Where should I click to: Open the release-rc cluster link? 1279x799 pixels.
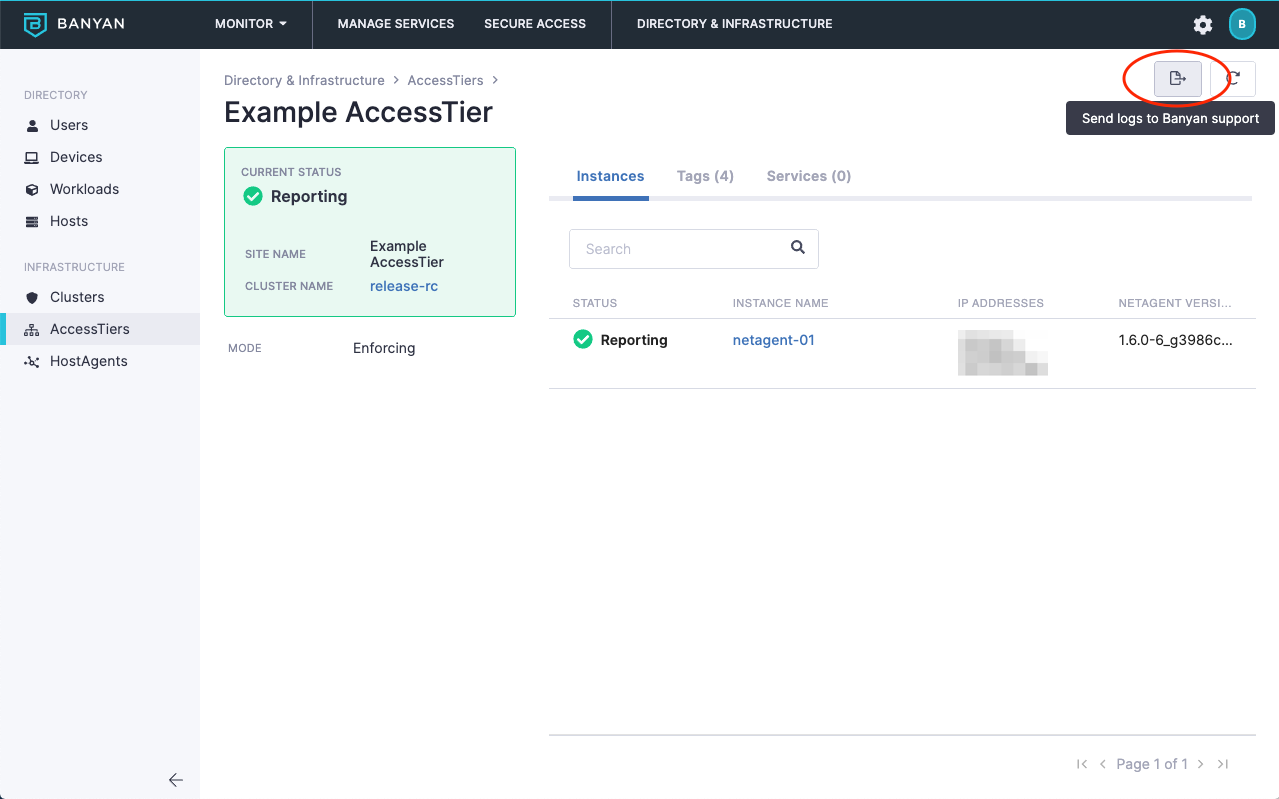click(x=404, y=286)
